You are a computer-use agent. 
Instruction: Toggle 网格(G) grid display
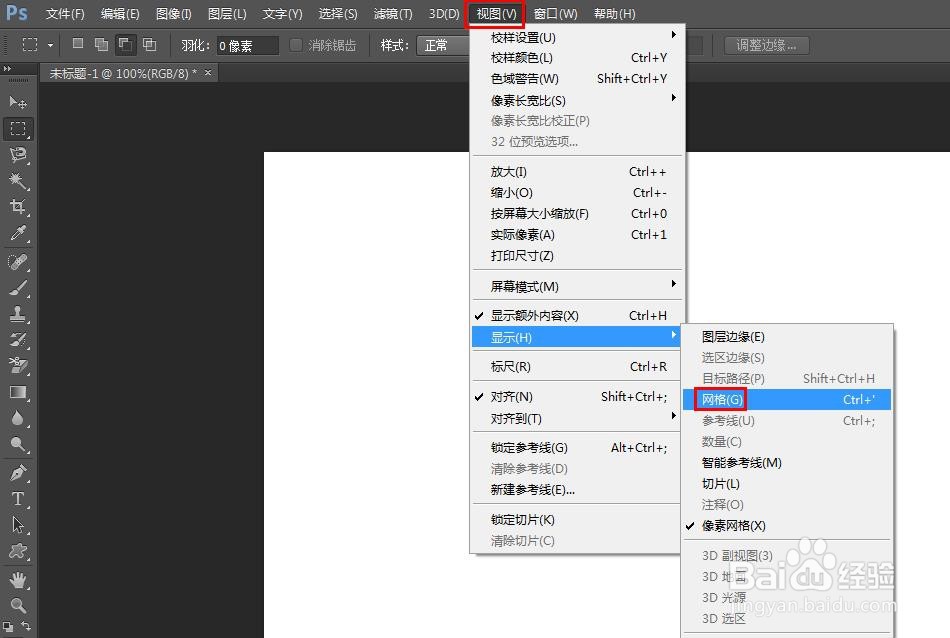point(786,400)
